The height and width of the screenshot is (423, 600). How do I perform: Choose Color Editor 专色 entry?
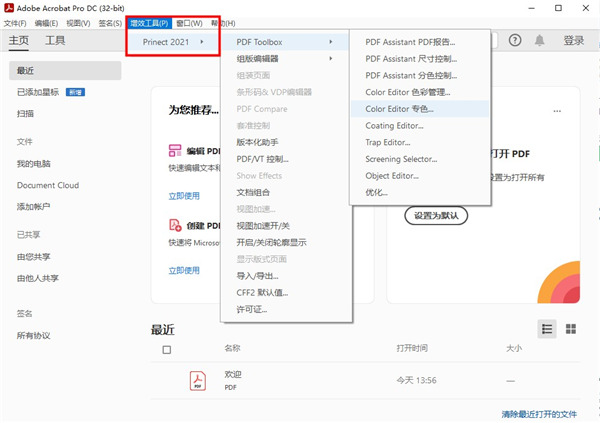point(420,109)
